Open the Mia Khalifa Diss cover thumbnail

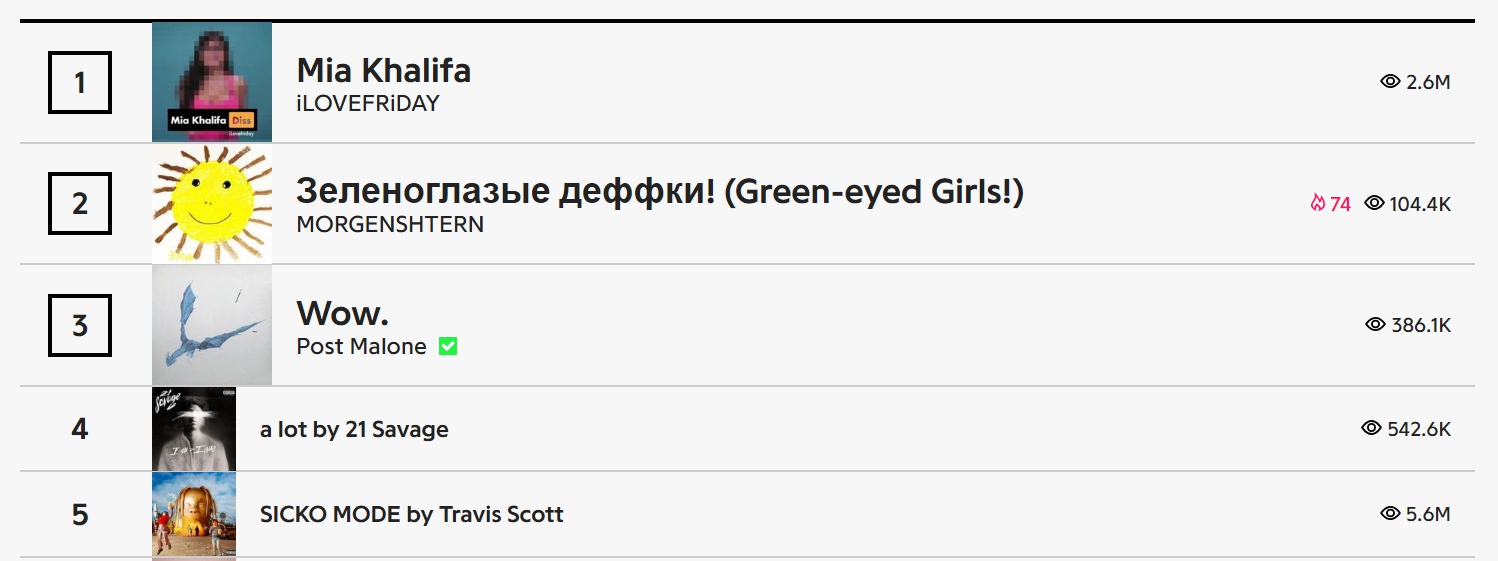click(x=212, y=82)
